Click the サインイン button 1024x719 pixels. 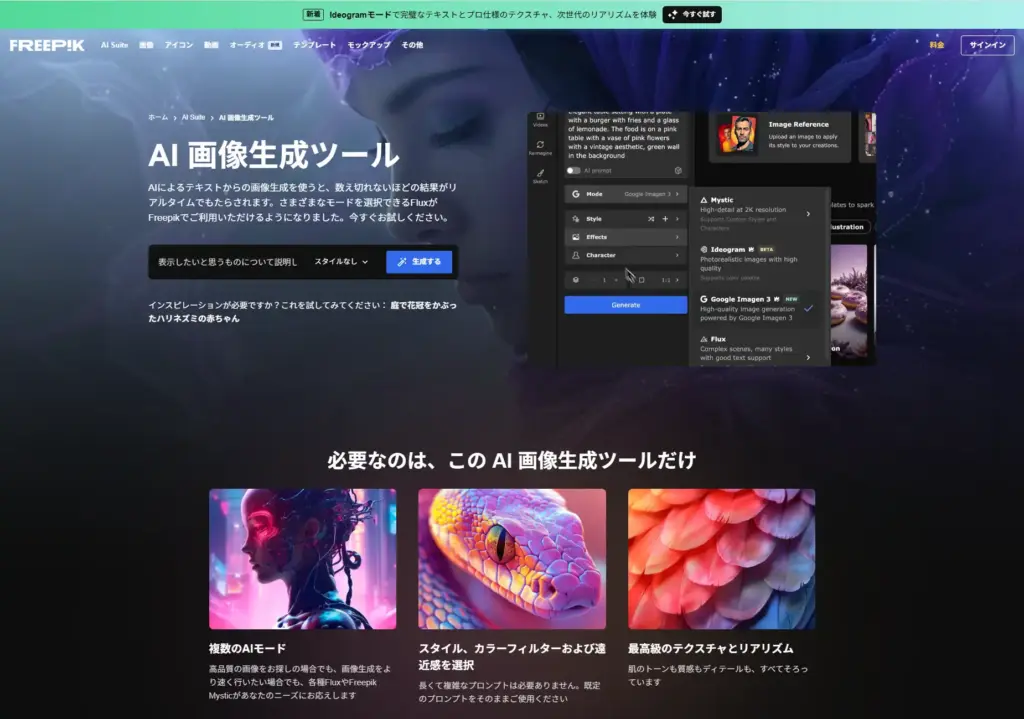coord(987,45)
